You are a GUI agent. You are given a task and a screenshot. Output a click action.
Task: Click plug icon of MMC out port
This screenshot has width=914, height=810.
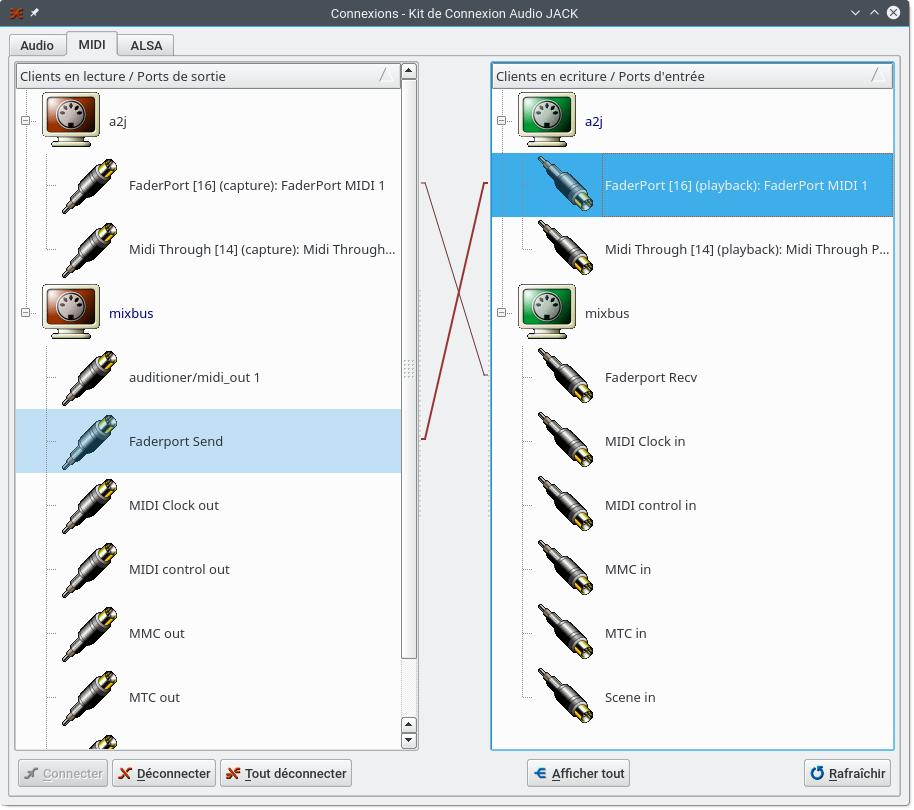tap(90, 634)
